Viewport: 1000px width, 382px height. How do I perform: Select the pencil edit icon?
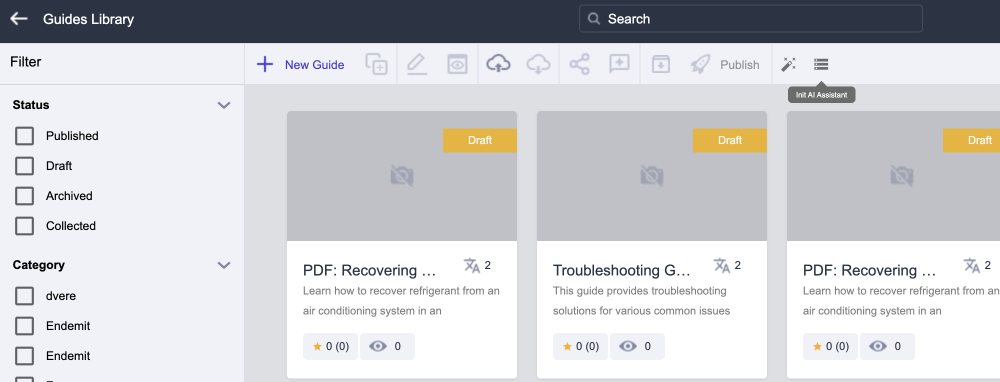[416, 64]
